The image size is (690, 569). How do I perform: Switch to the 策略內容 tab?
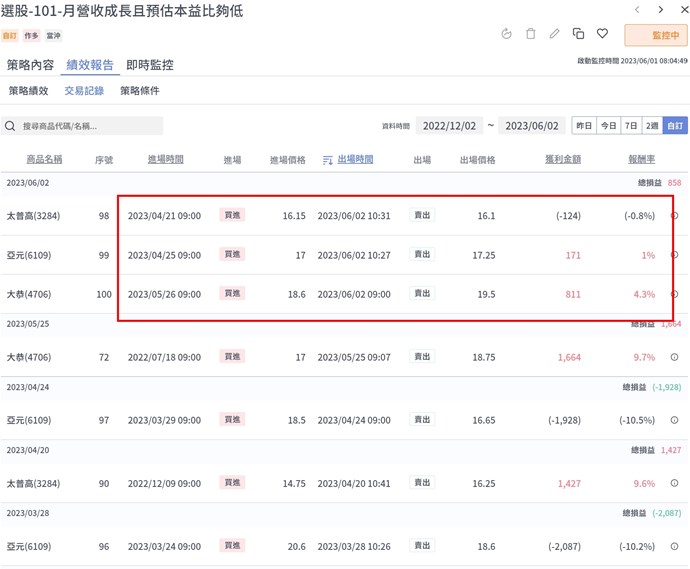click(30, 65)
